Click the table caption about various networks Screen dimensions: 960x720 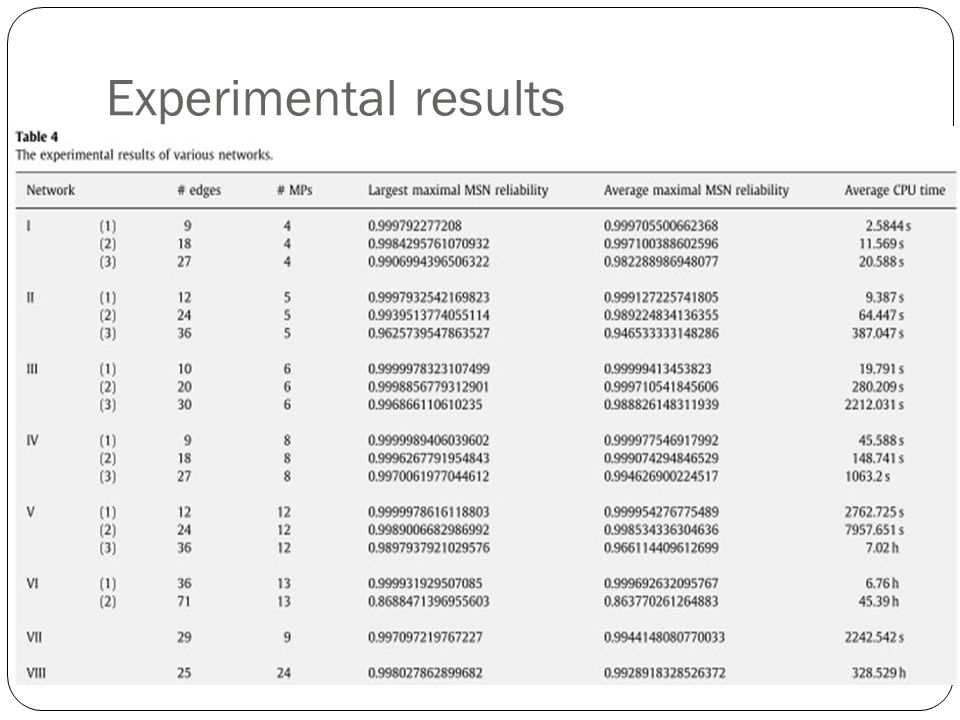pyautogui.click(x=144, y=155)
